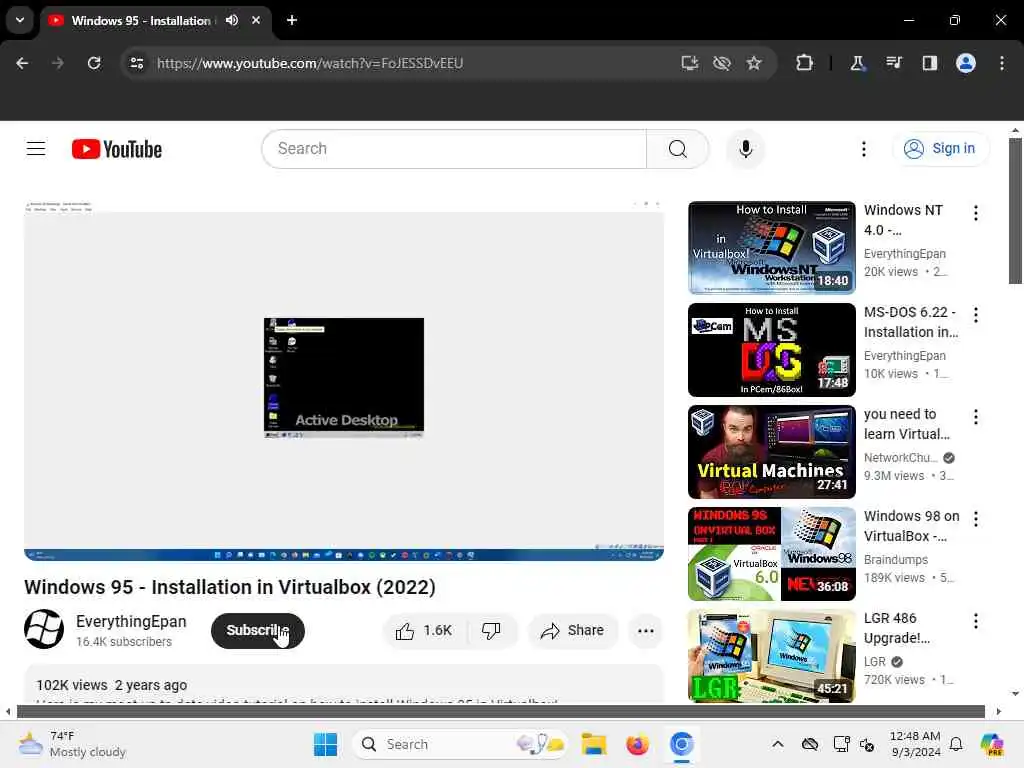1024x768 pixels.
Task: Open Firefox from the taskbar
Action: click(637, 744)
